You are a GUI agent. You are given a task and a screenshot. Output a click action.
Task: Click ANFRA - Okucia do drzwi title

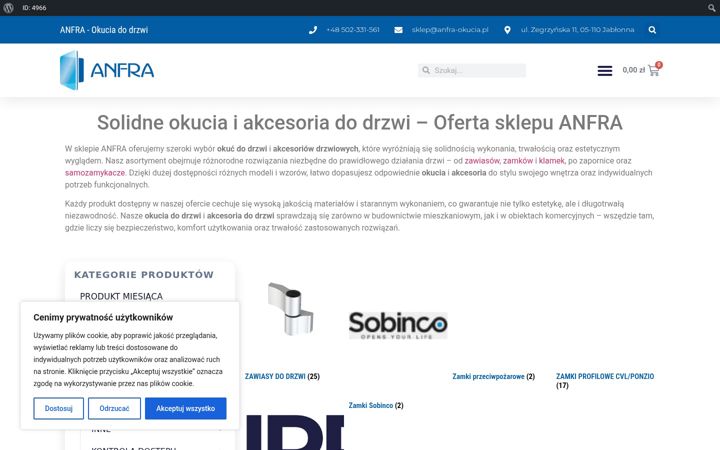point(104,30)
